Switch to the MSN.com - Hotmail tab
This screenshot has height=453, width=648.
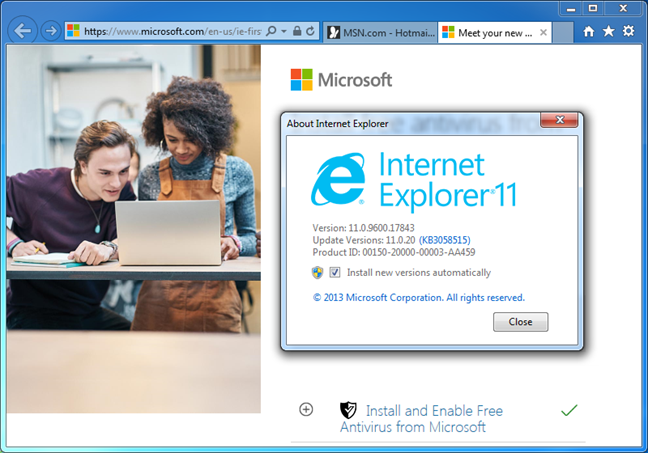[380, 33]
